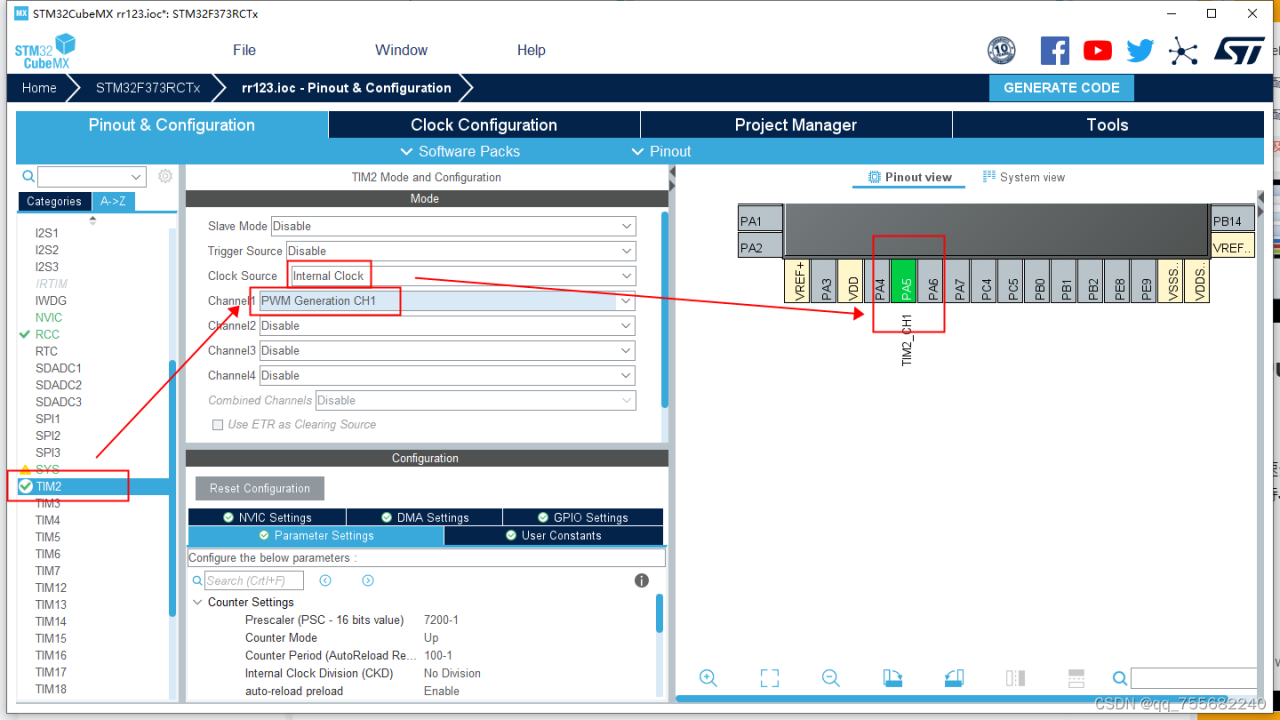The width and height of the screenshot is (1280, 720).
Task: Click the parameter search magnifier icon
Action: (x=197, y=581)
